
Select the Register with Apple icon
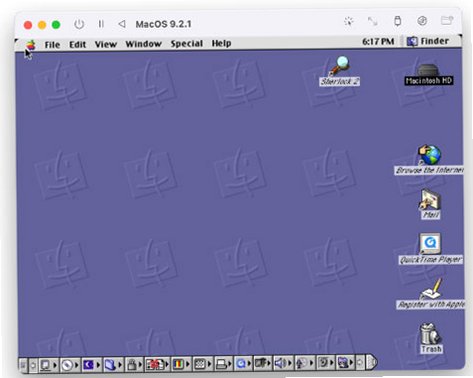(x=431, y=293)
